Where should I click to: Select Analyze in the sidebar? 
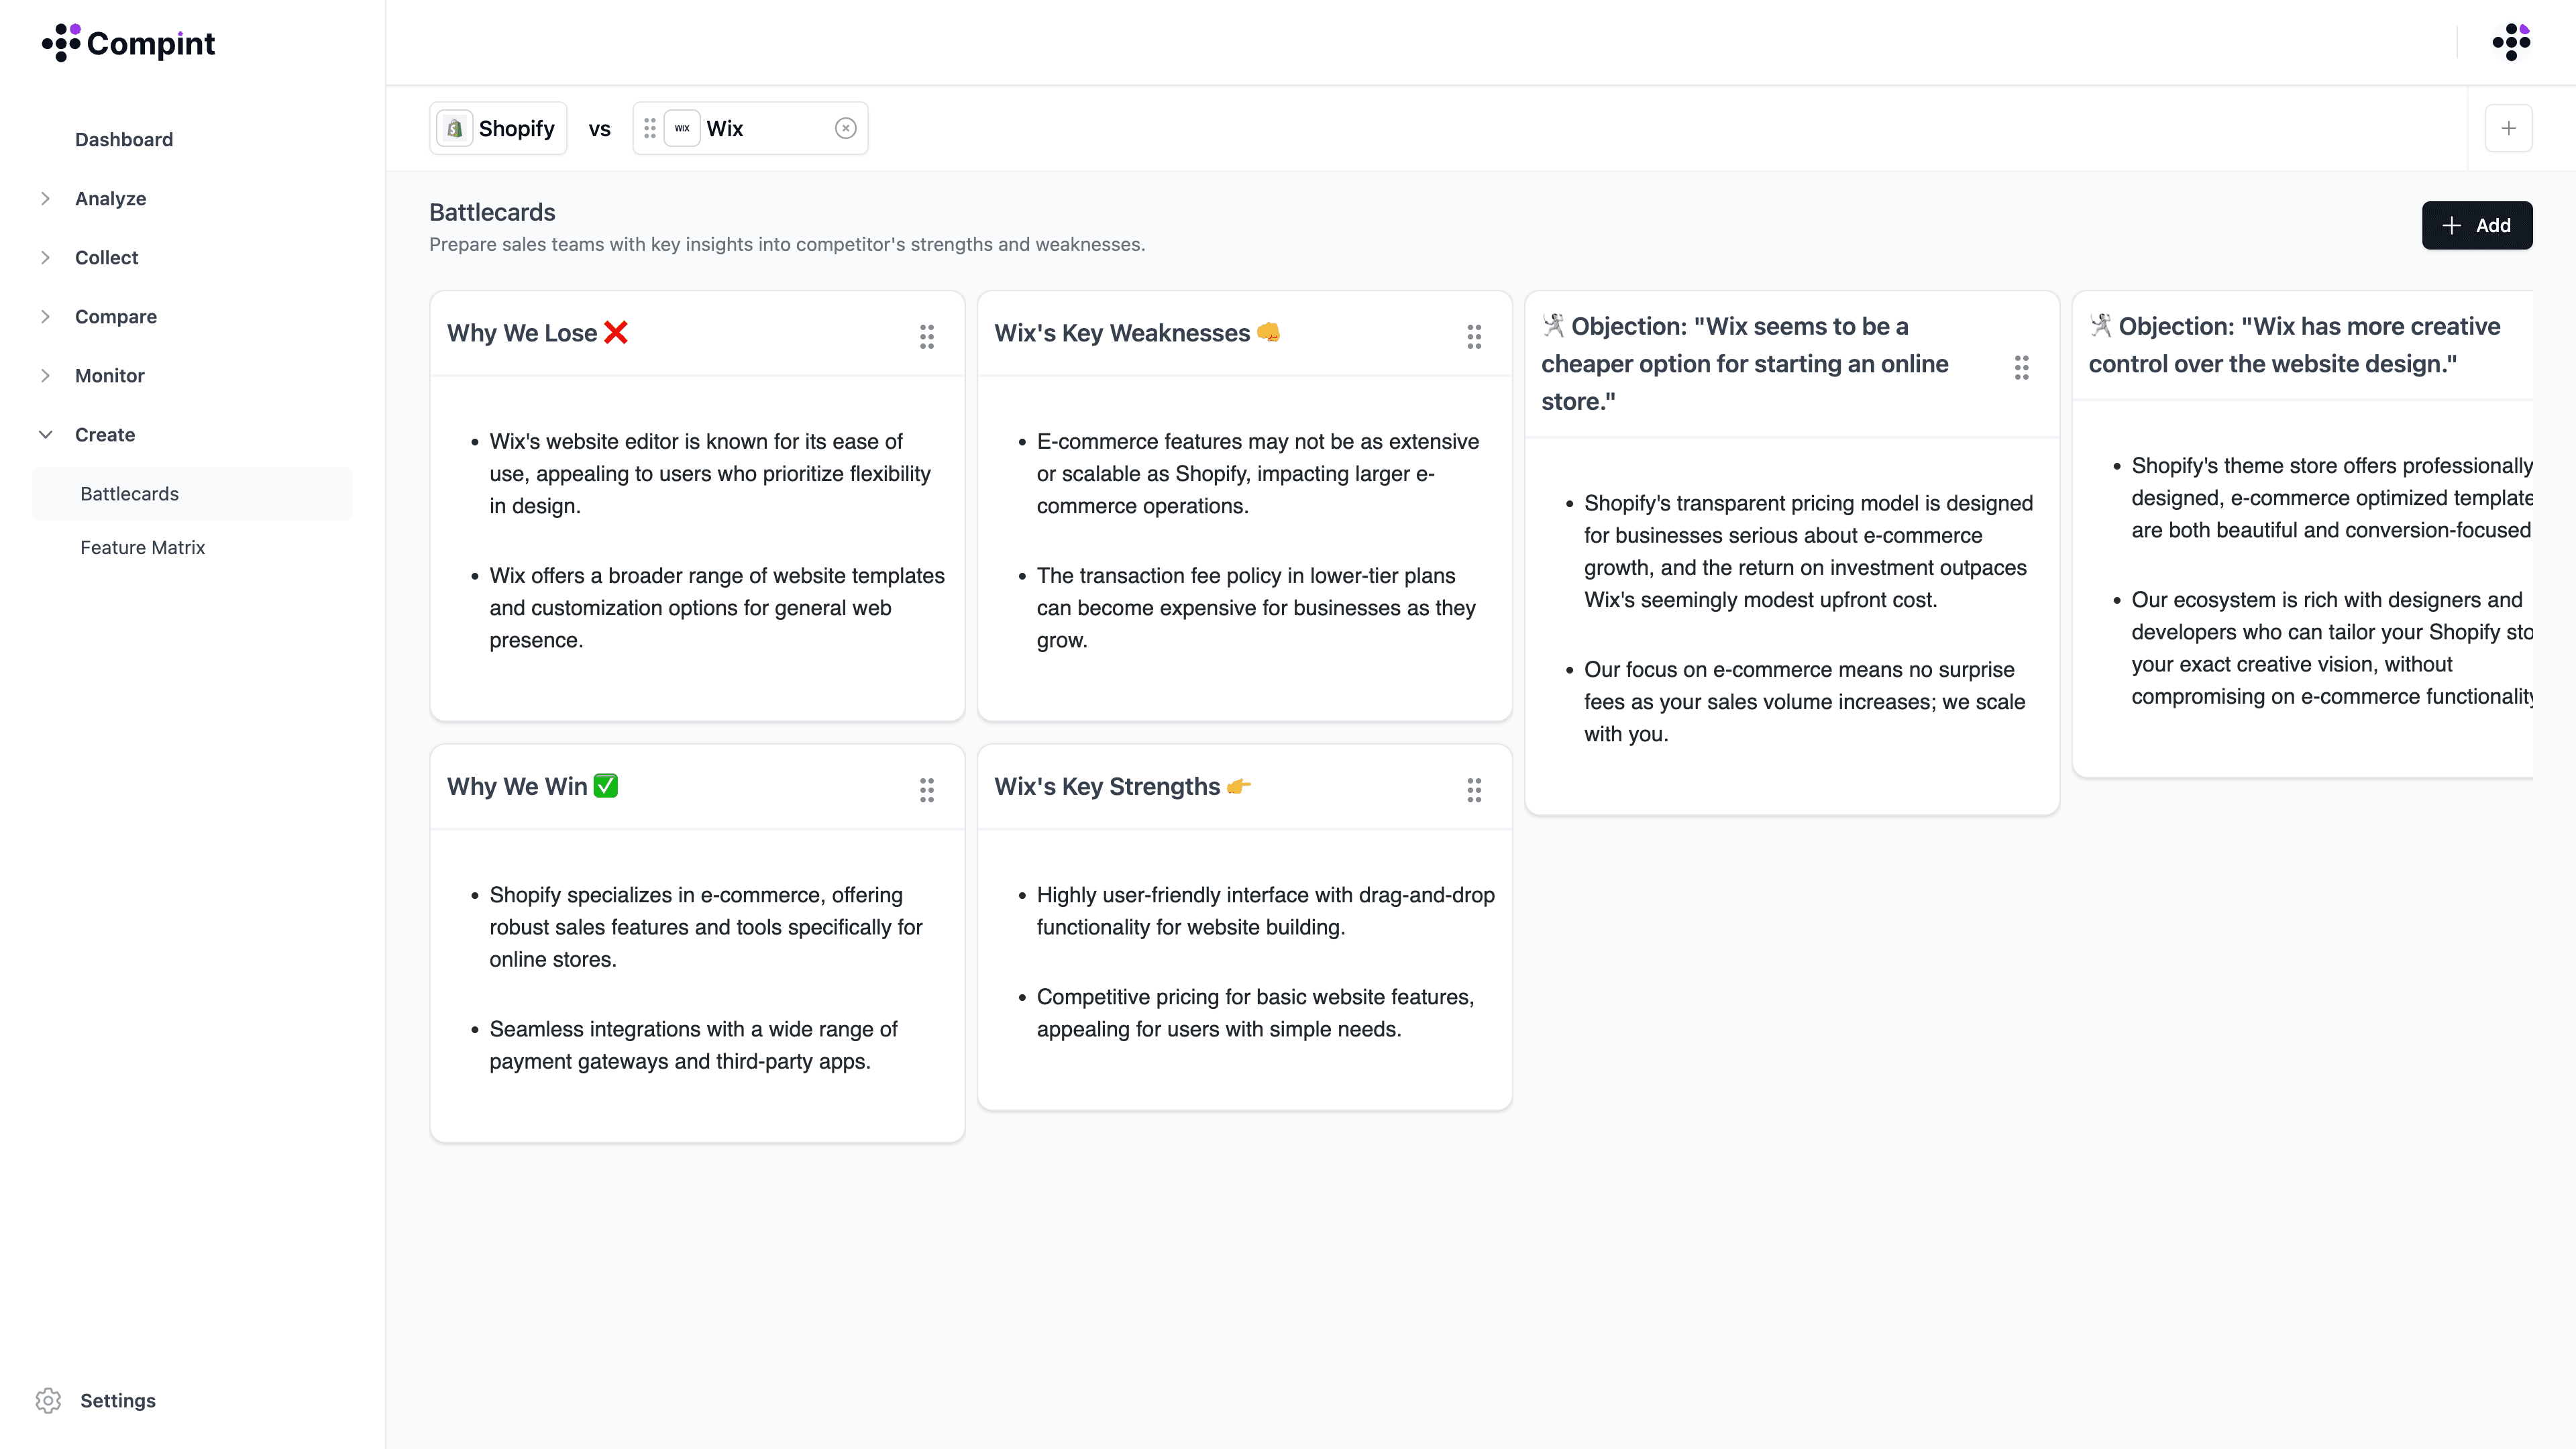110,198
